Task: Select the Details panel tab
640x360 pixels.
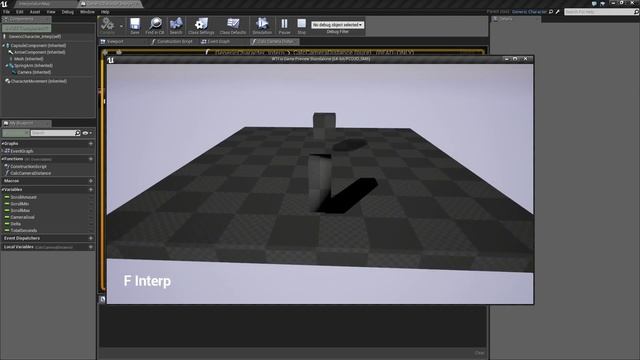Action: click(x=516, y=19)
